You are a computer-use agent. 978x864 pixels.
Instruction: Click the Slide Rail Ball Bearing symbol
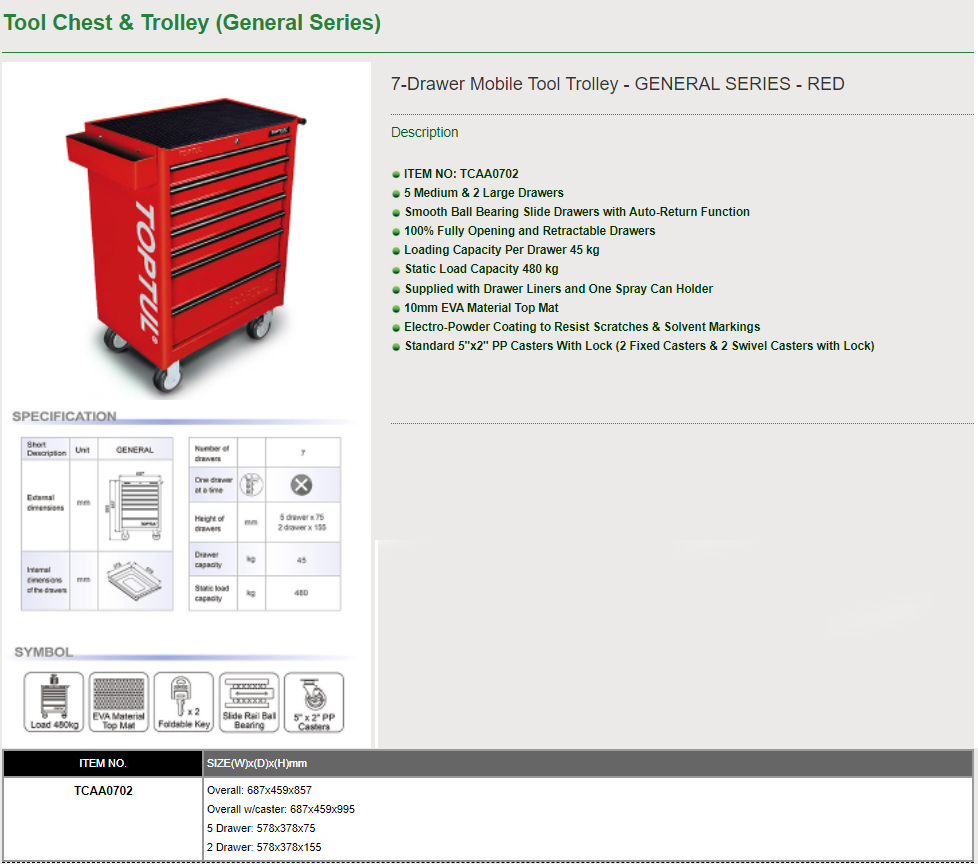[249, 701]
